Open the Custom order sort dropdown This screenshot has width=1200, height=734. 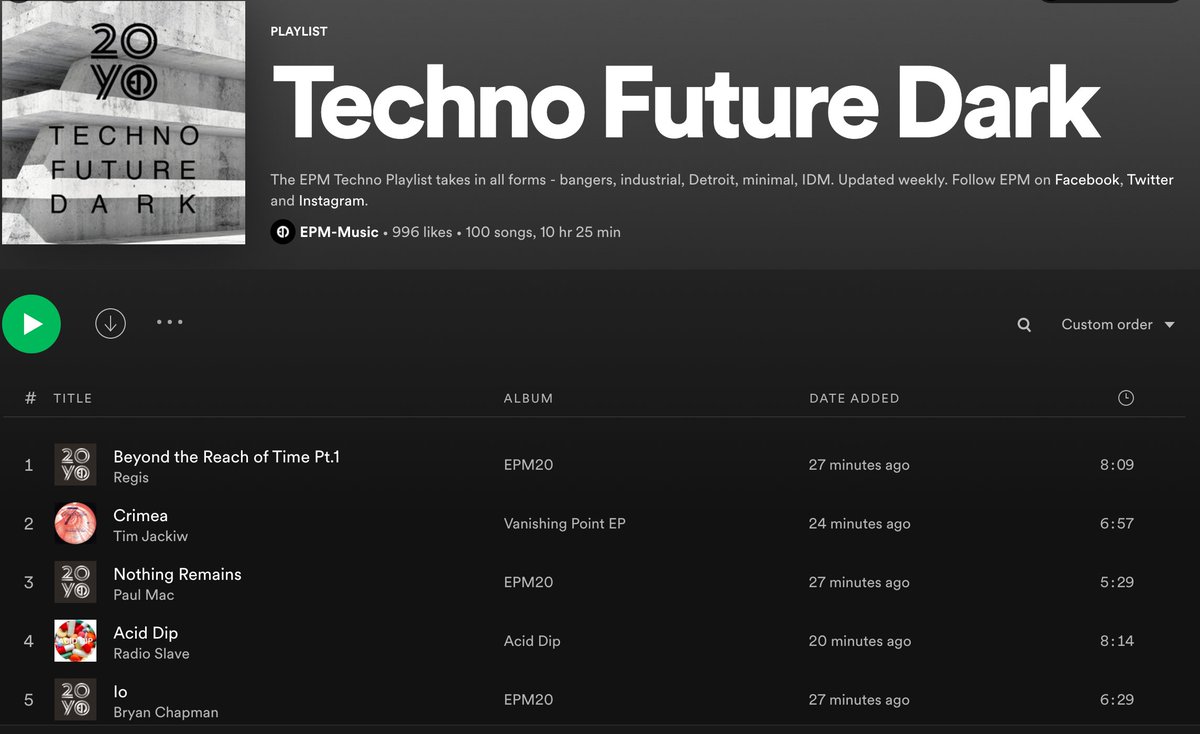(1118, 325)
